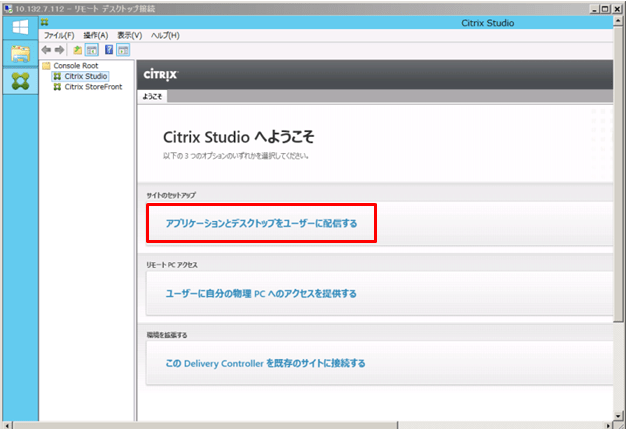This screenshot has width=626, height=429.
Task: Select Citrix Studio tree node
Action: [x=86, y=76]
